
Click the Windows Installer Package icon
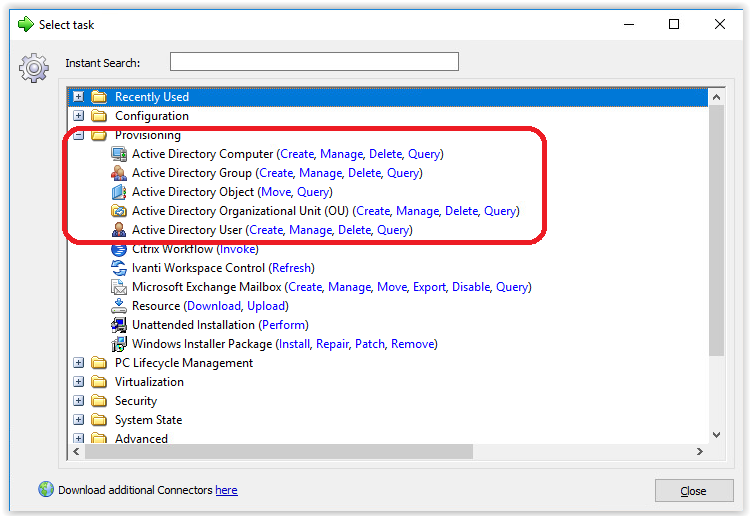point(119,344)
